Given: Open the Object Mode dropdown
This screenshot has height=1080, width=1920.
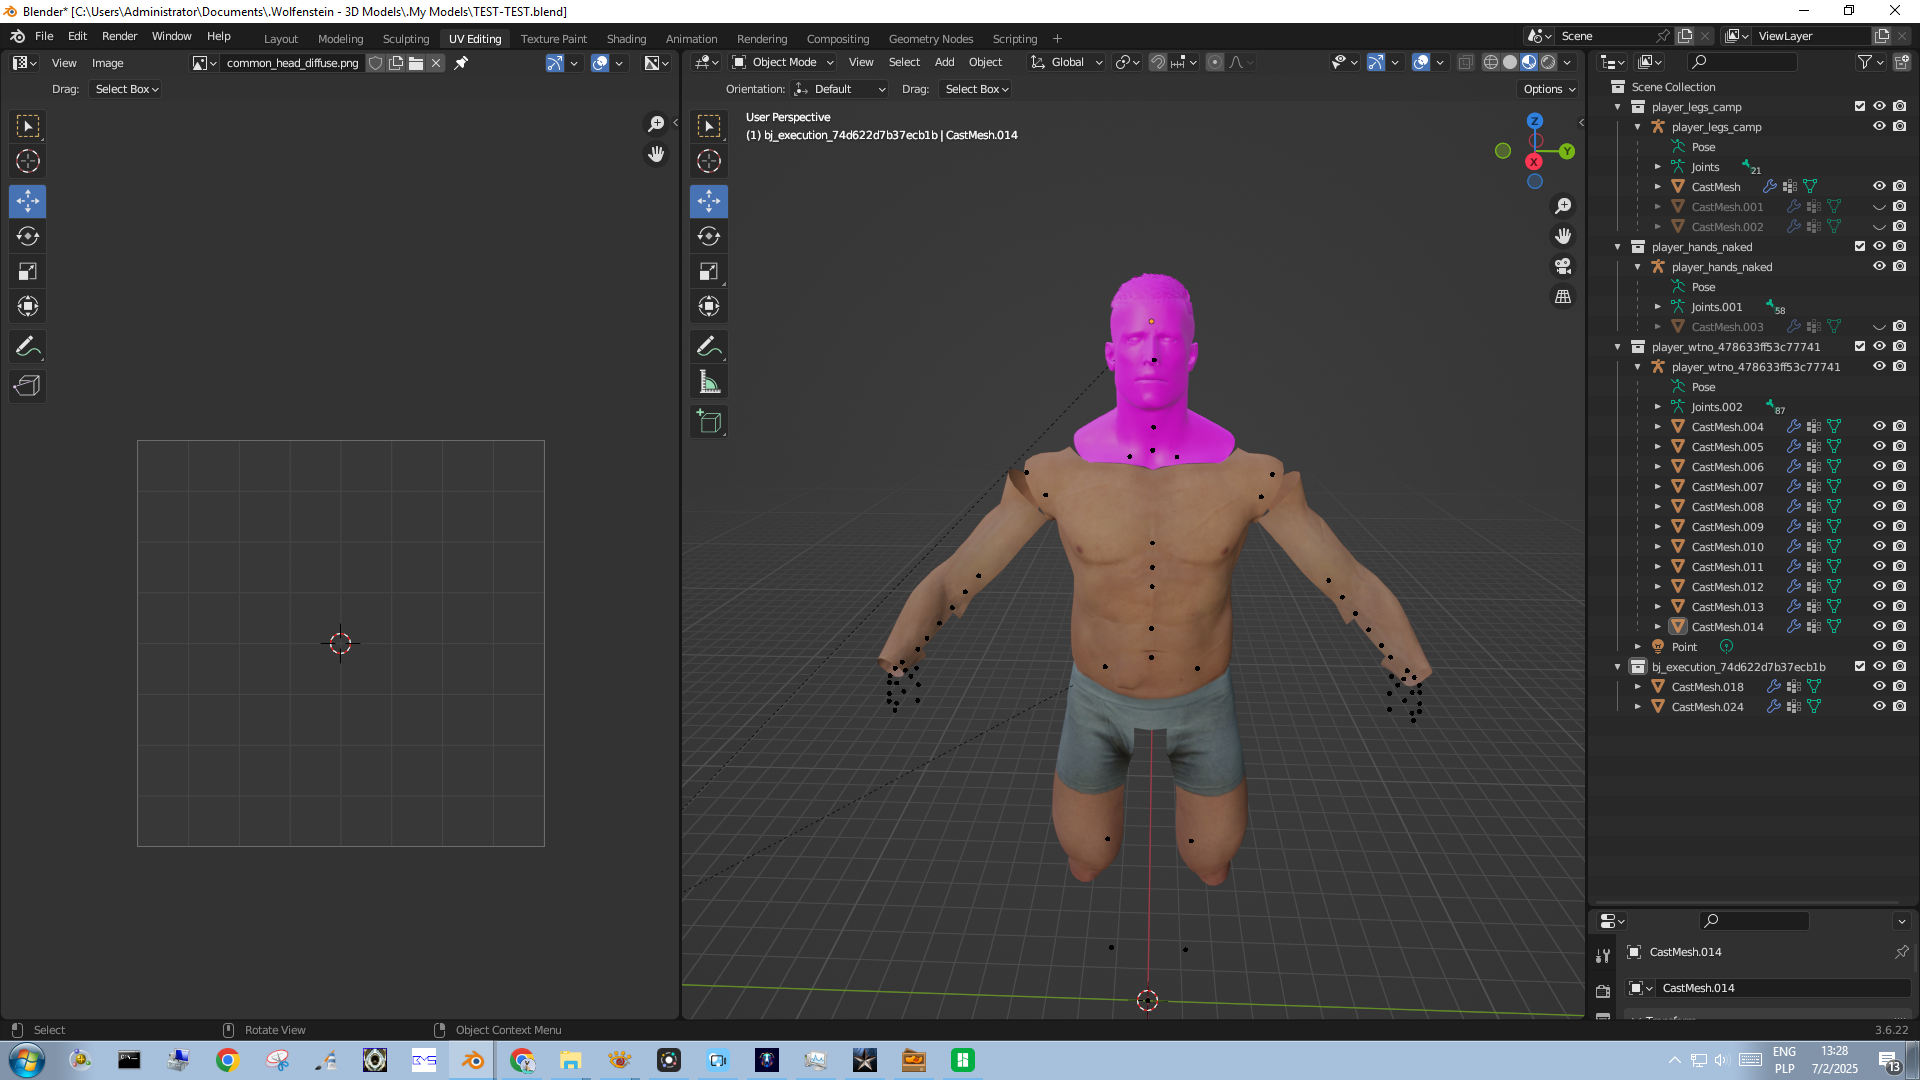Looking at the screenshot, I should tap(783, 62).
